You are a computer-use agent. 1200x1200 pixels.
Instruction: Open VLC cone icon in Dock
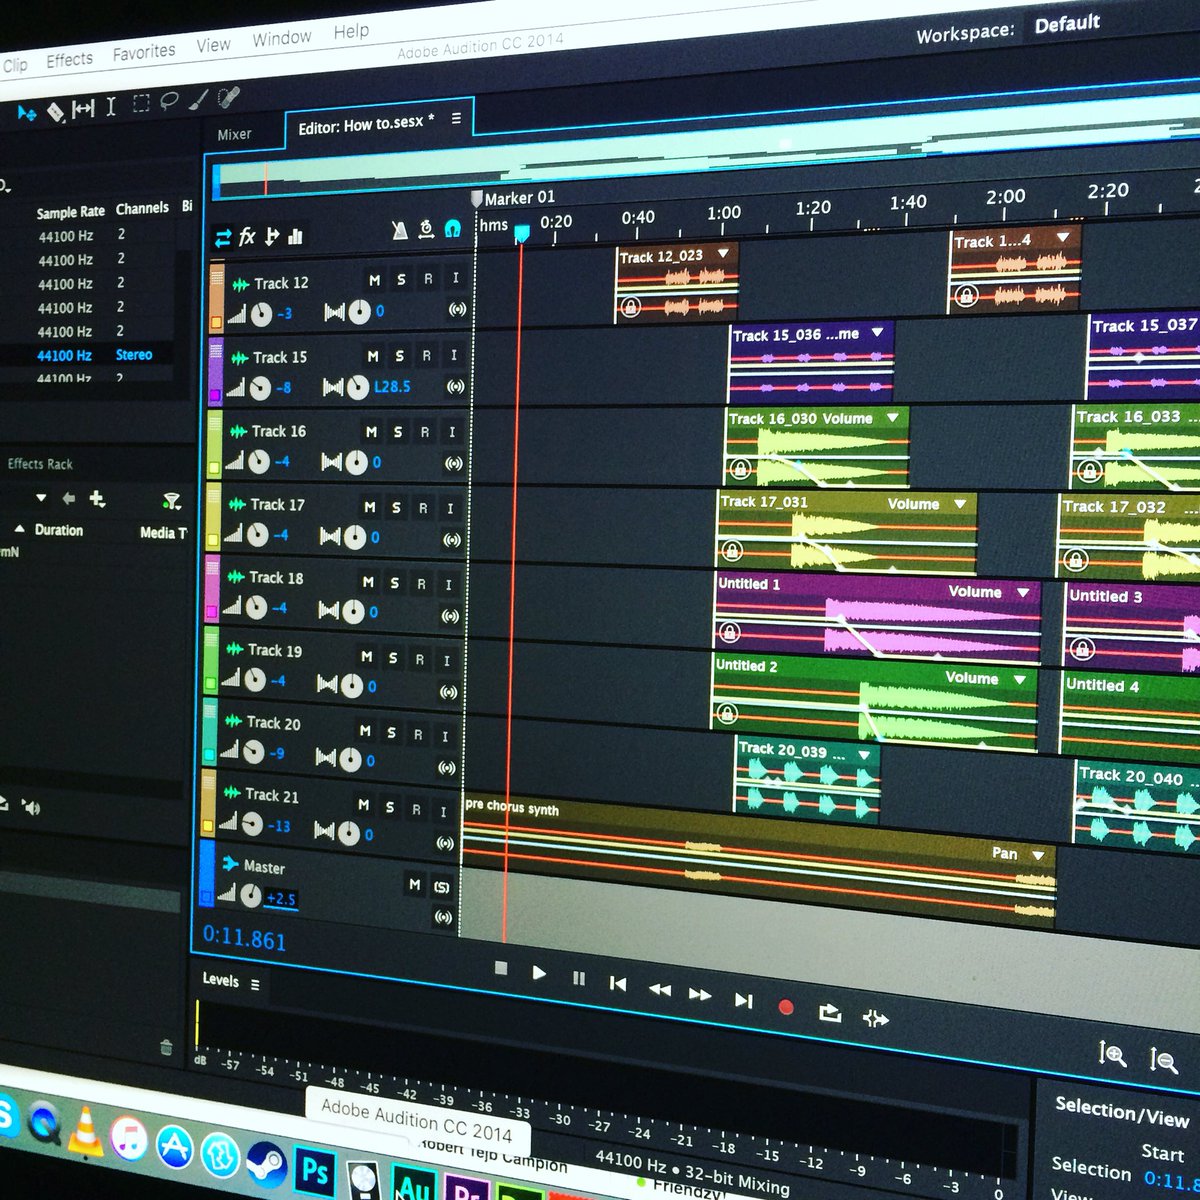84,1131
